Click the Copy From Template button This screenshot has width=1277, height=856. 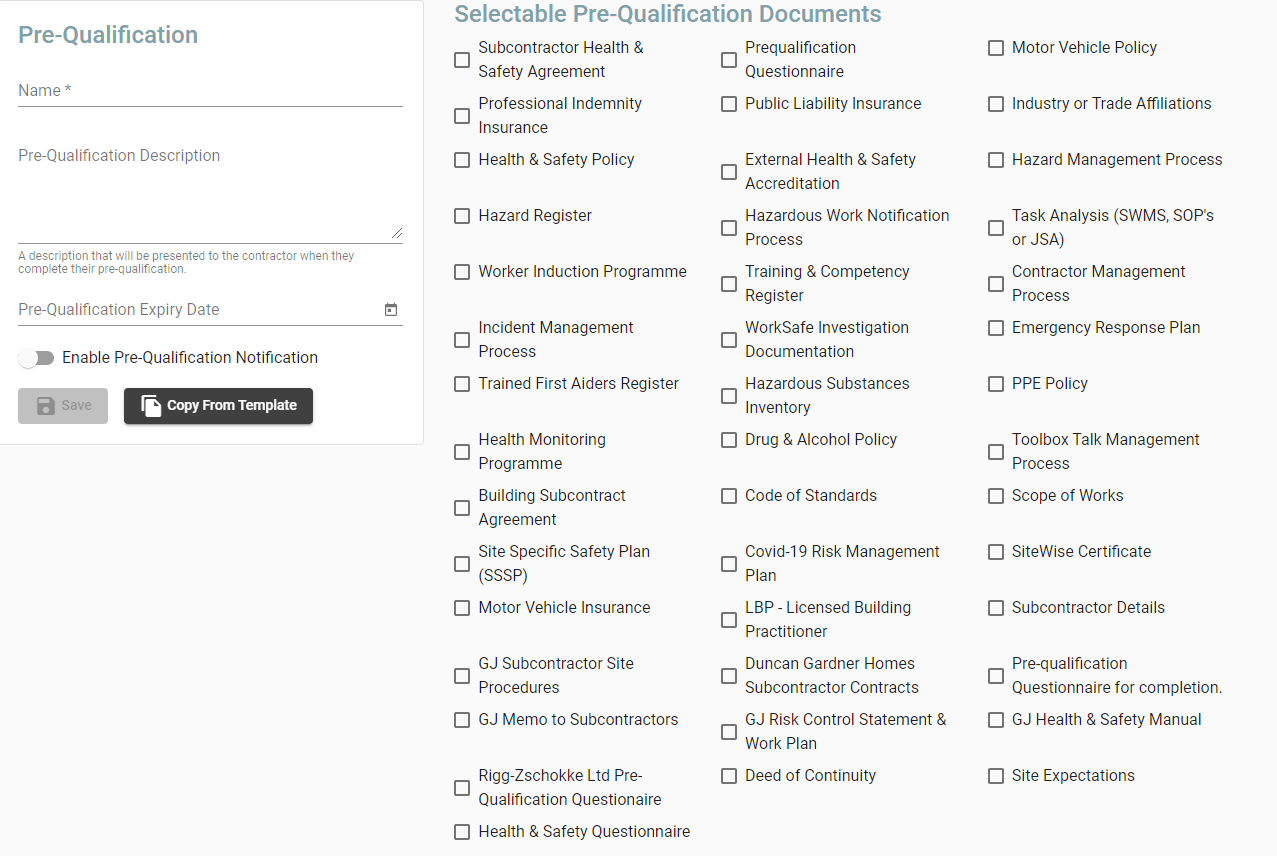tap(218, 405)
